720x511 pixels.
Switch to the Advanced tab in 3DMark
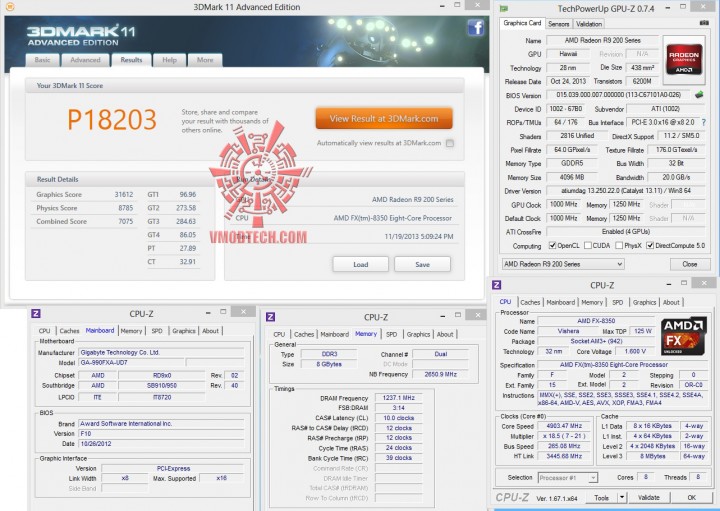point(85,60)
